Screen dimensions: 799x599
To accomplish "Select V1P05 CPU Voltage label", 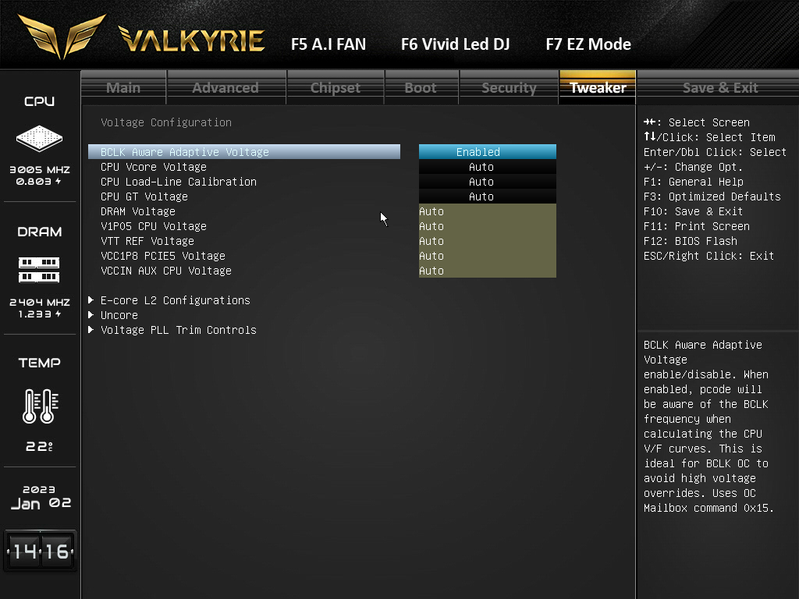I will pos(153,226).
